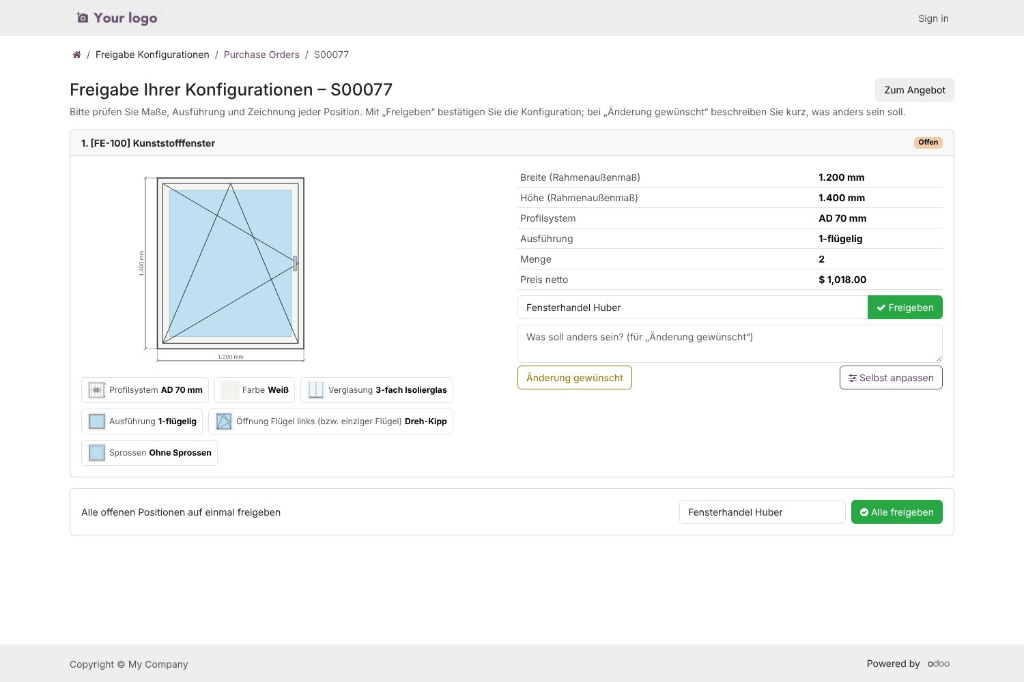This screenshot has width=1024, height=682.
Task: Go to Purchase Orders breadcrumb
Action: (x=261, y=55)
